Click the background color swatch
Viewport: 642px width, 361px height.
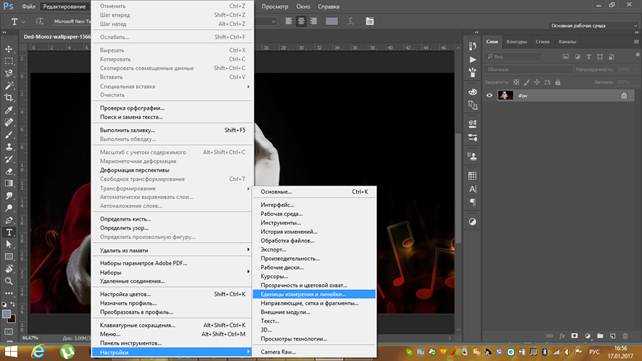11,318
